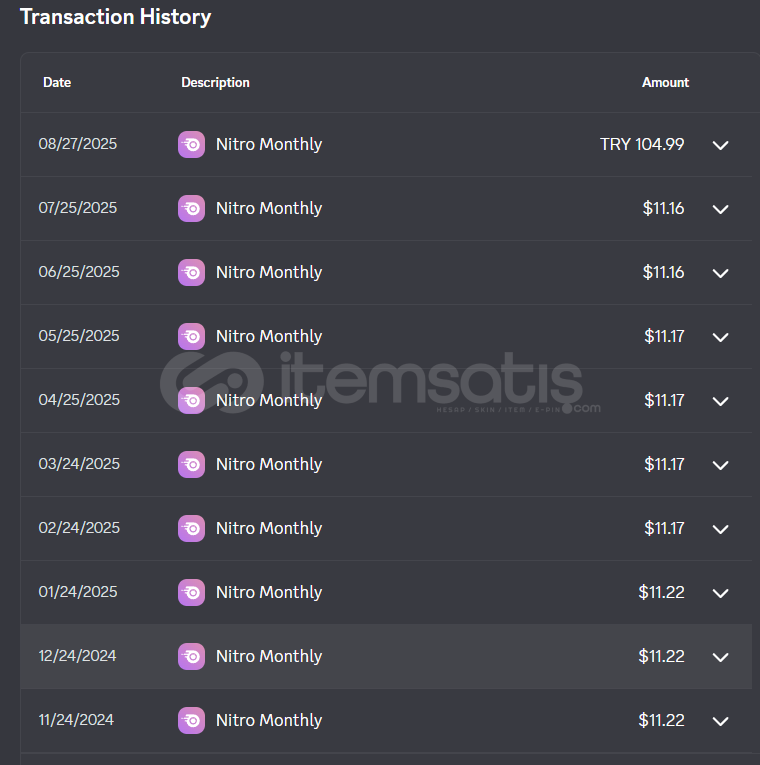Click the Nitro icon on the 02/24/2025 row

point(191,528)
